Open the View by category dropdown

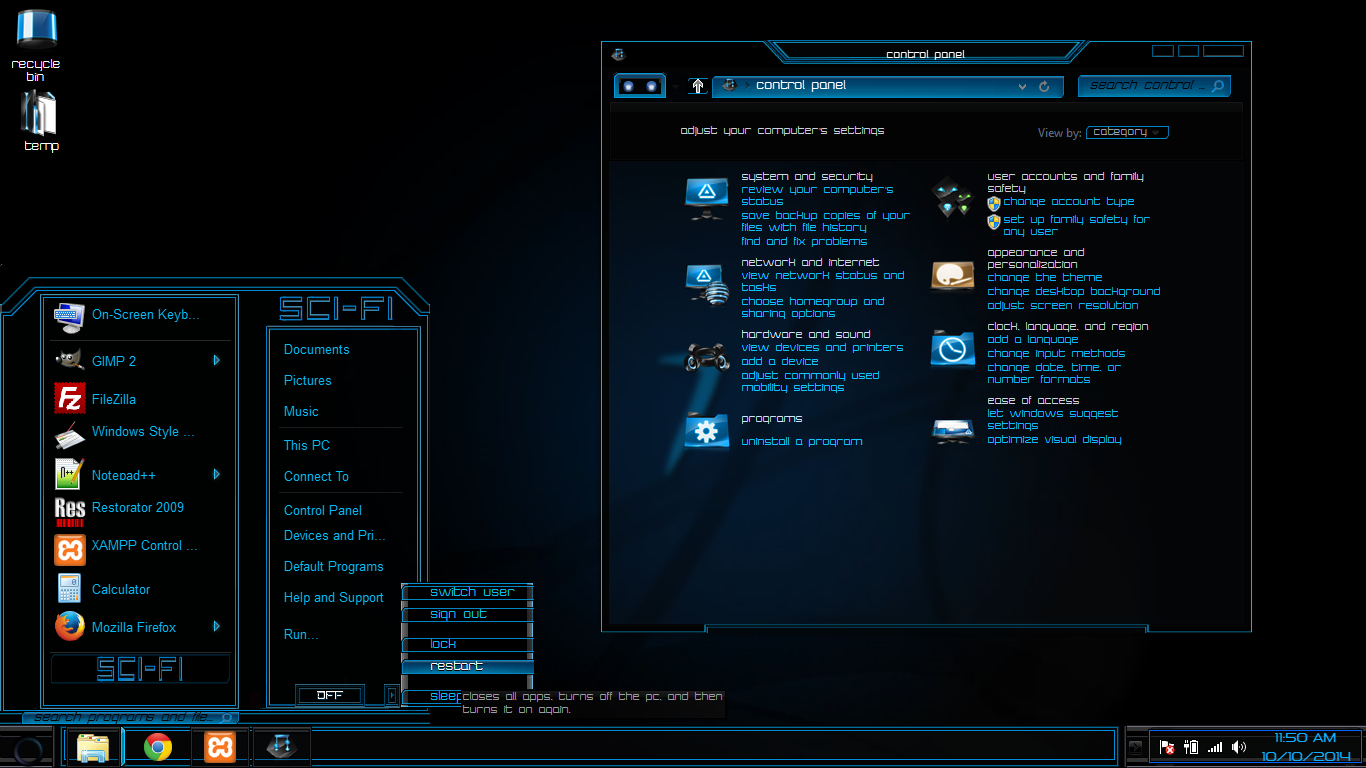coord(1128,132)
